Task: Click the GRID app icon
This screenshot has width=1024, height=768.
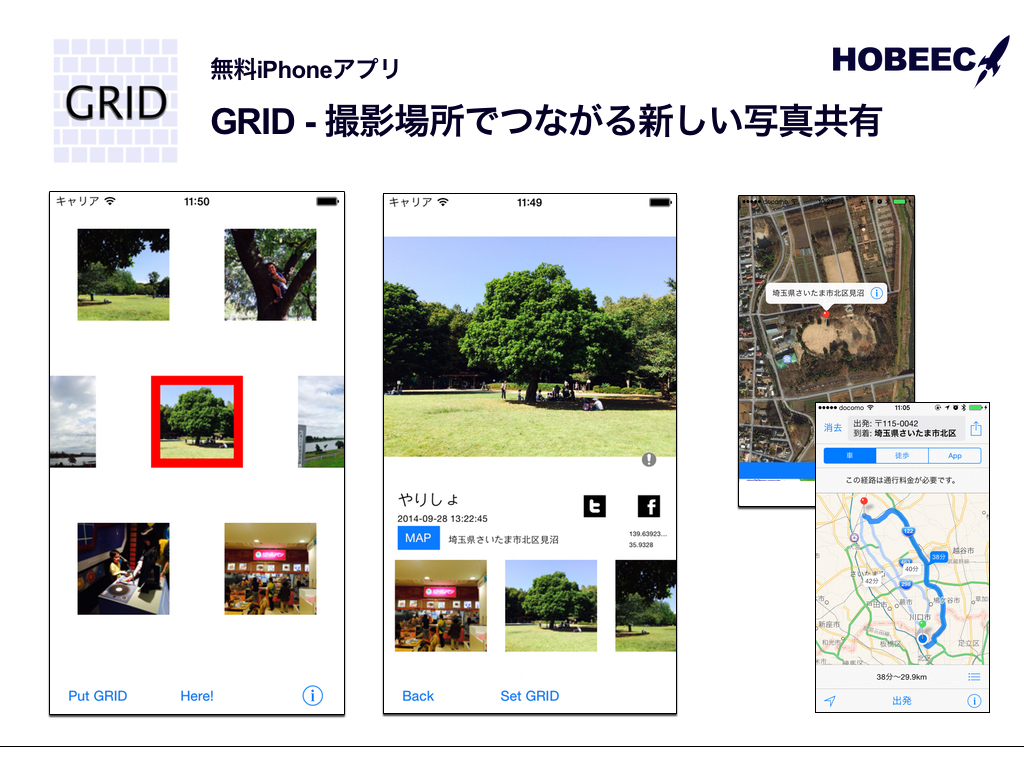Action: click(x=116, y=101)
